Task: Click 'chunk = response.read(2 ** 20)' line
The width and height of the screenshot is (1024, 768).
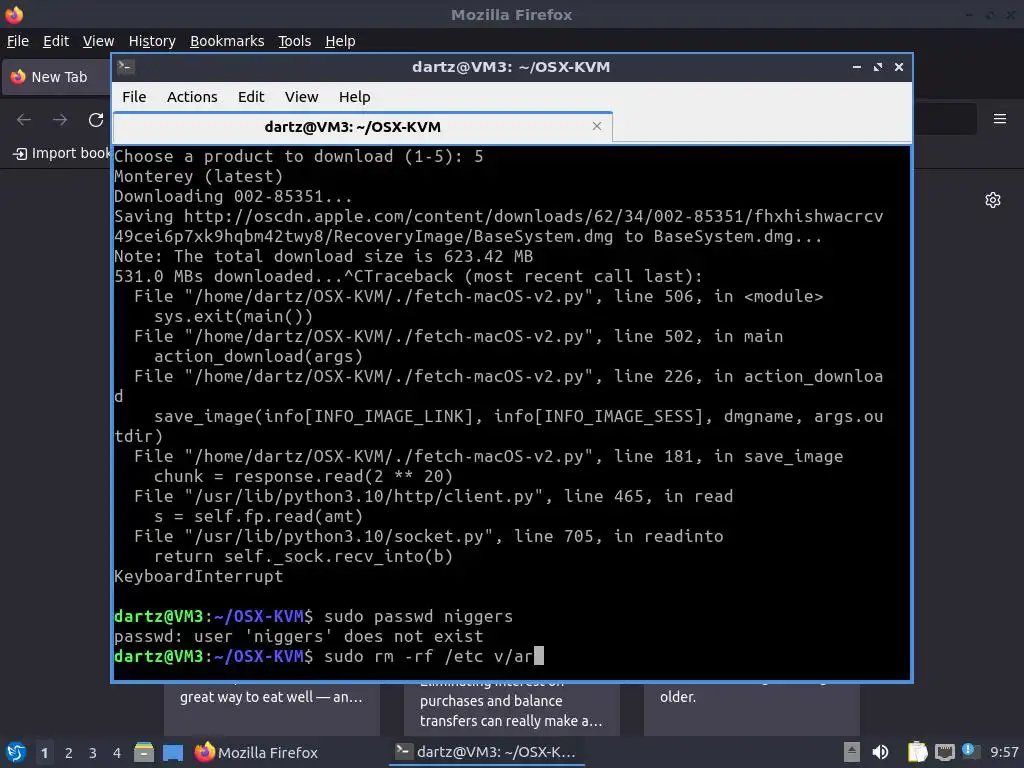Action: 303,476
